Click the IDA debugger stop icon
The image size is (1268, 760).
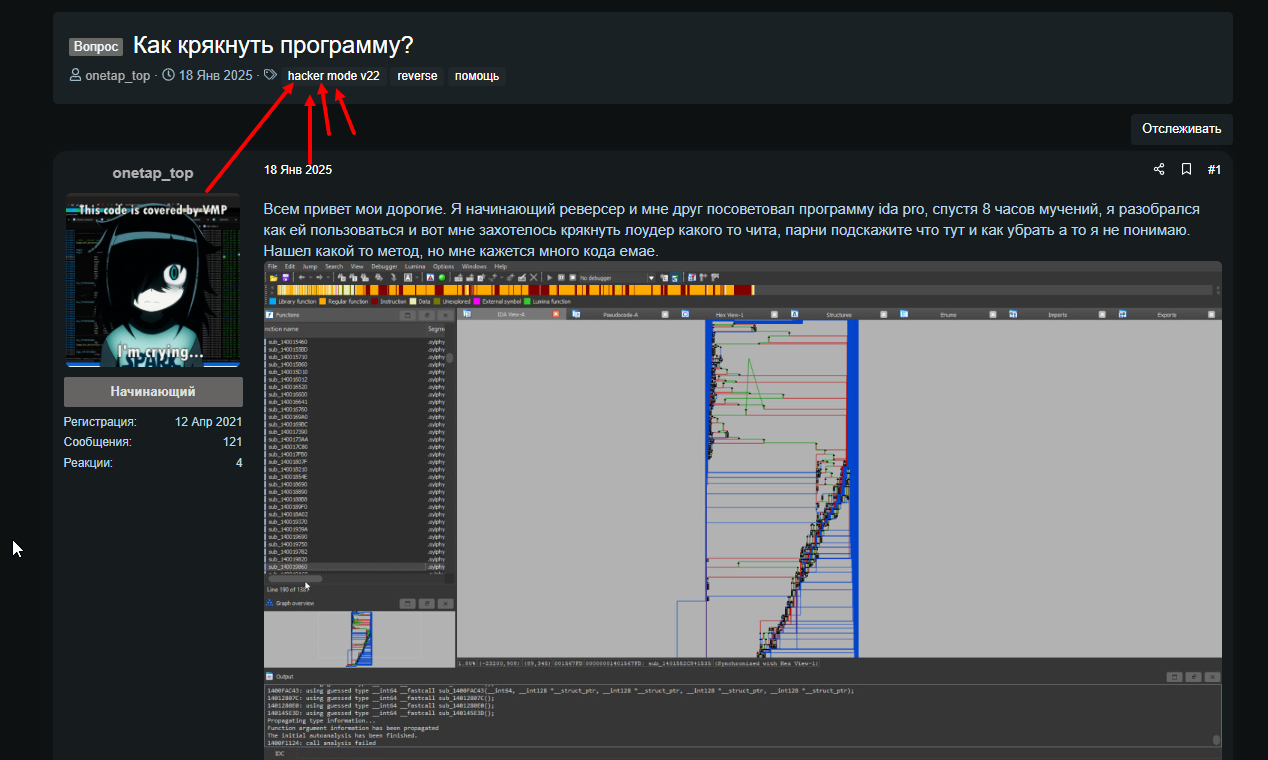coord(573,278)
